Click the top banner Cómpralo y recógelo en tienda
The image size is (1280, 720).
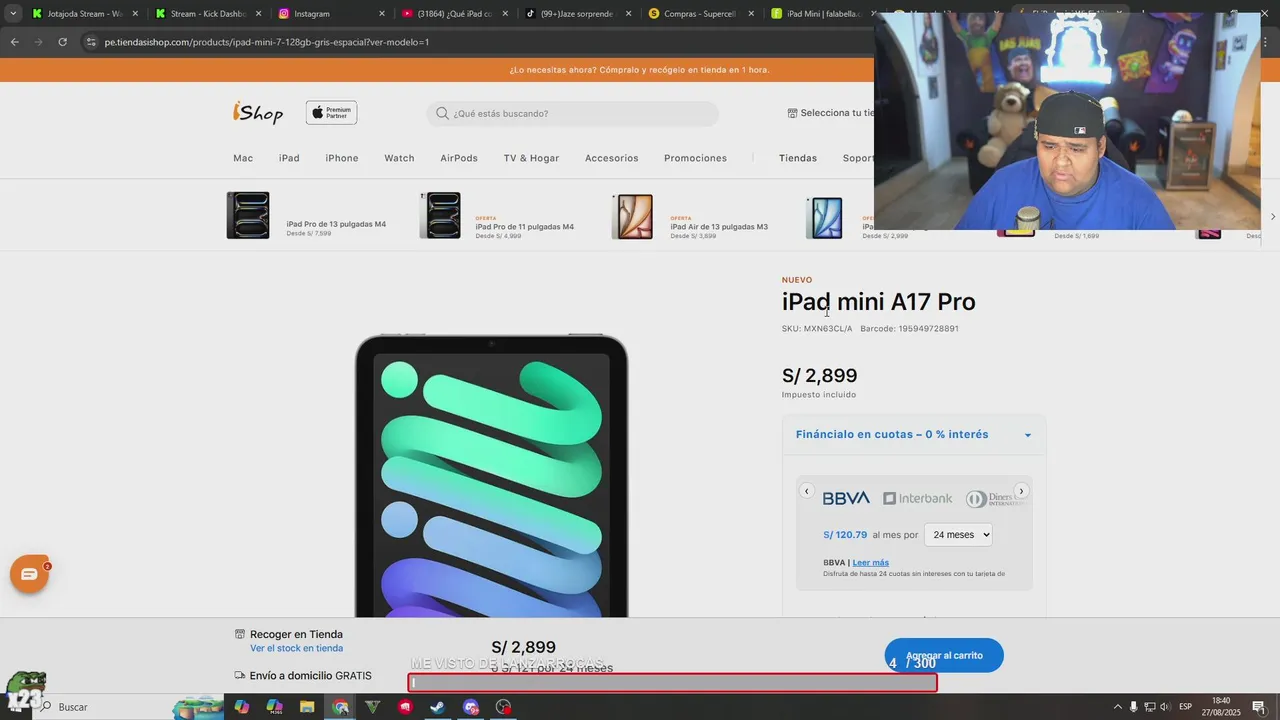point(639,70)
